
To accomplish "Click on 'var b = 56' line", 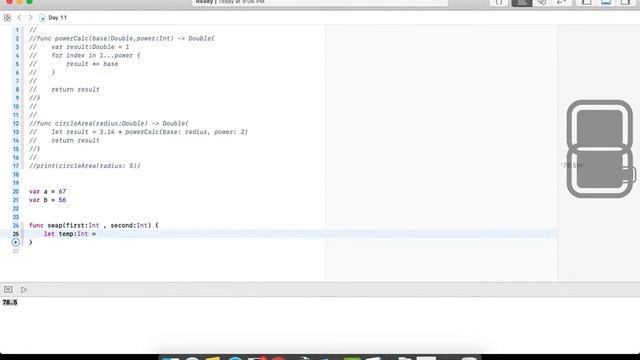I will (47, 200).
